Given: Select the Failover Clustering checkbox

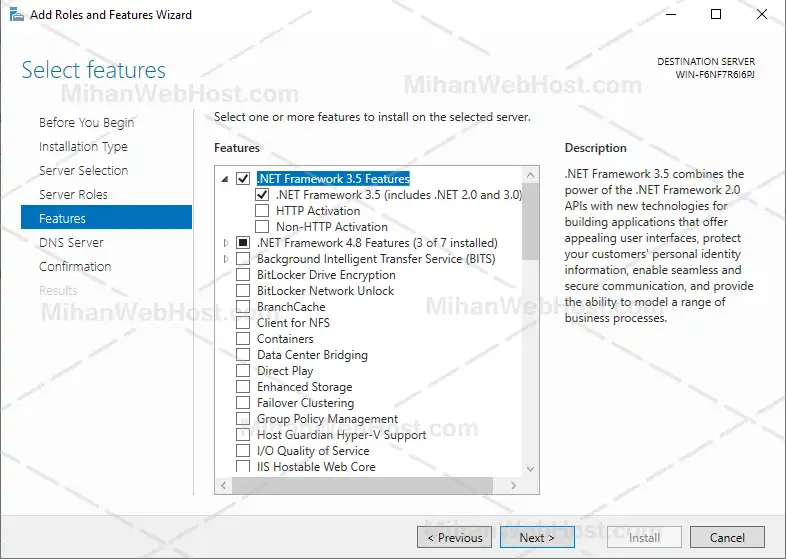Looking at the screenshot, I should tap(243, 403).
